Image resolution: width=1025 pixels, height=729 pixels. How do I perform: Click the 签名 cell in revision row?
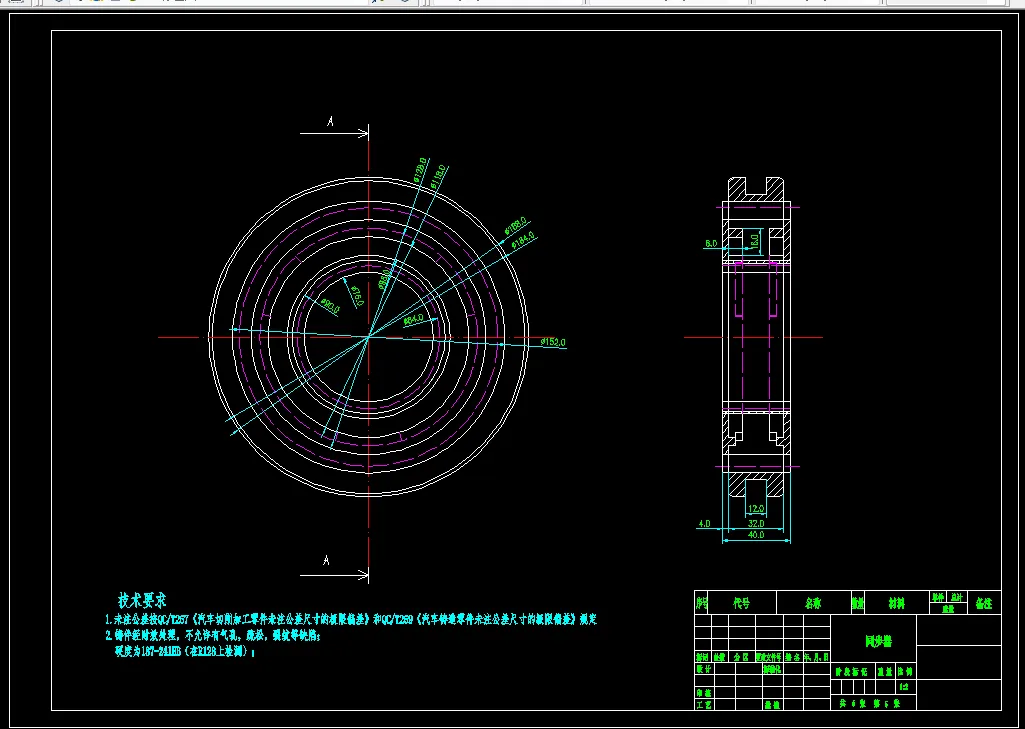[x=792, y=656]
